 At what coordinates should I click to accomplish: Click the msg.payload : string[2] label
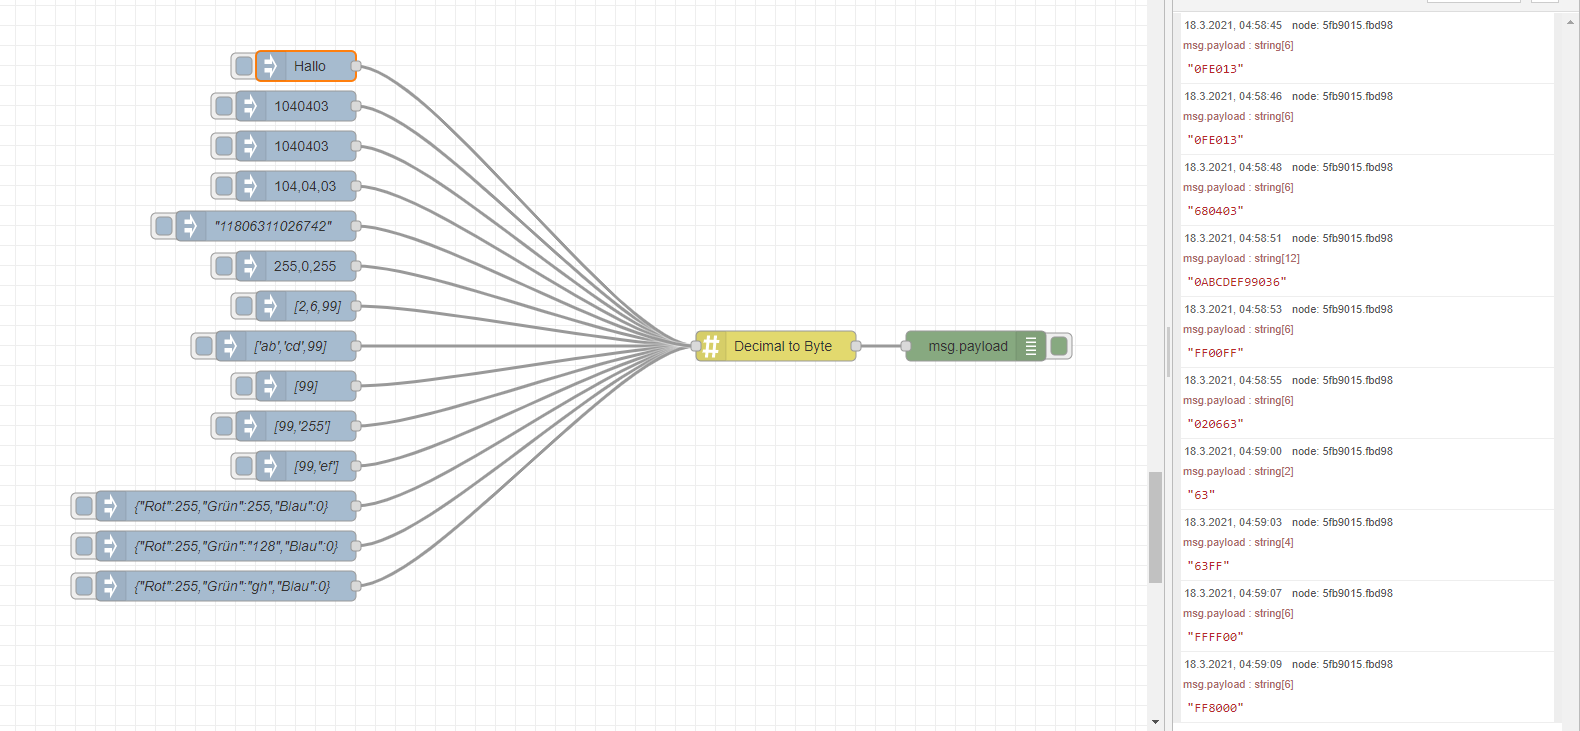[1238, 471]
